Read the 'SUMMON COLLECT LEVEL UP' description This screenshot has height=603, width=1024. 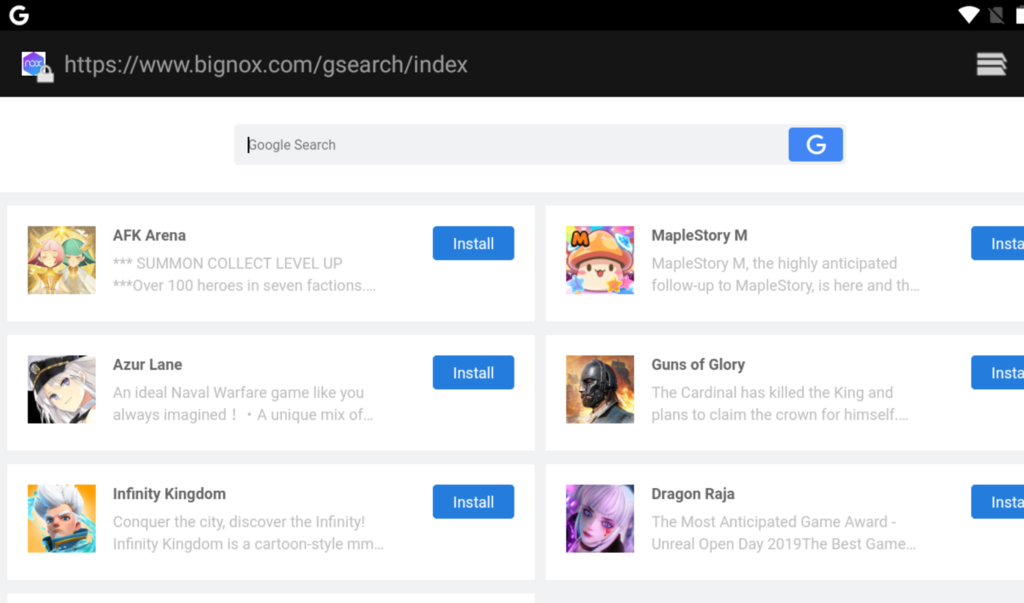point(244,274)
